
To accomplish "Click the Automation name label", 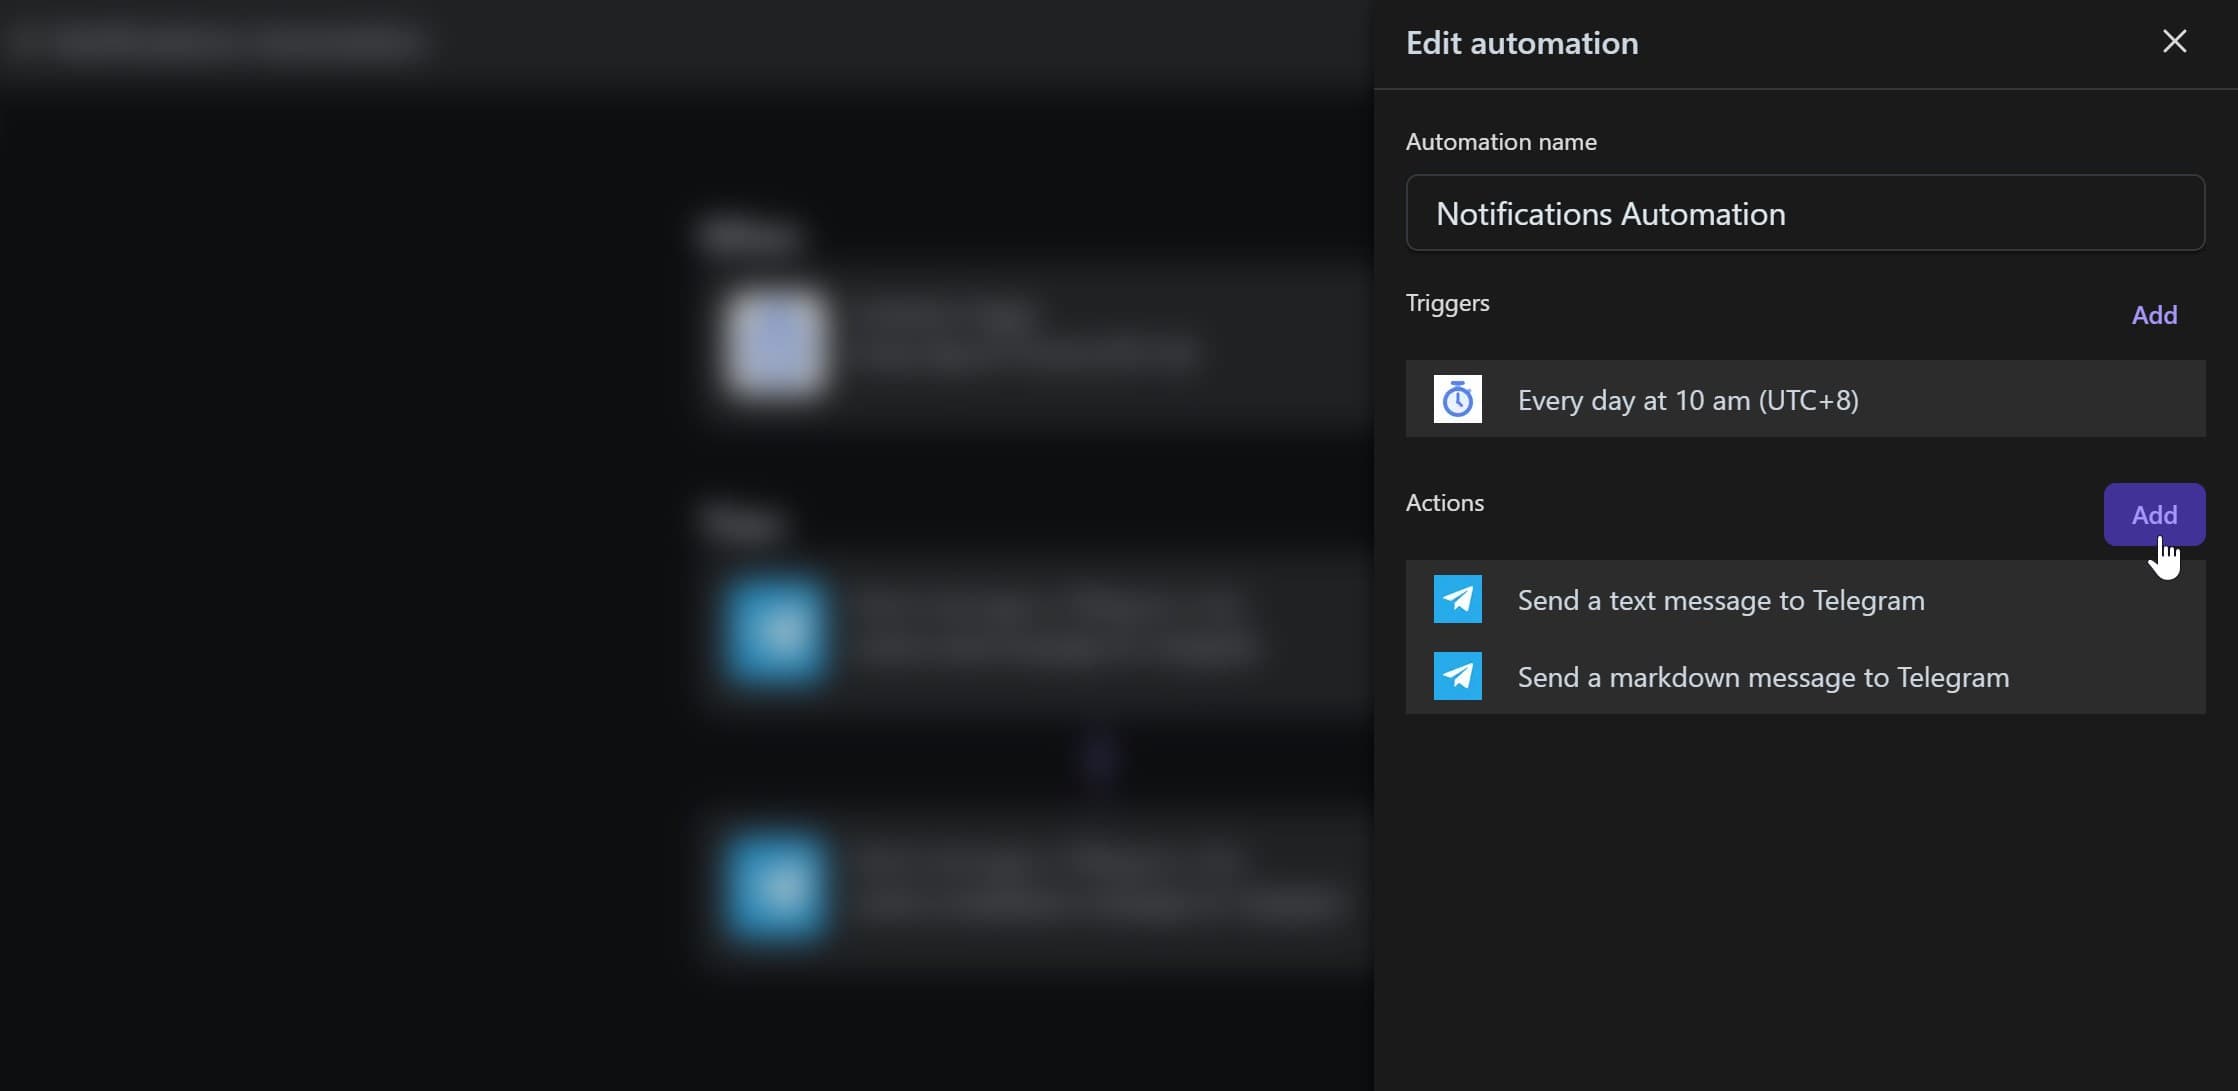I will click(x=1500, y=141).
